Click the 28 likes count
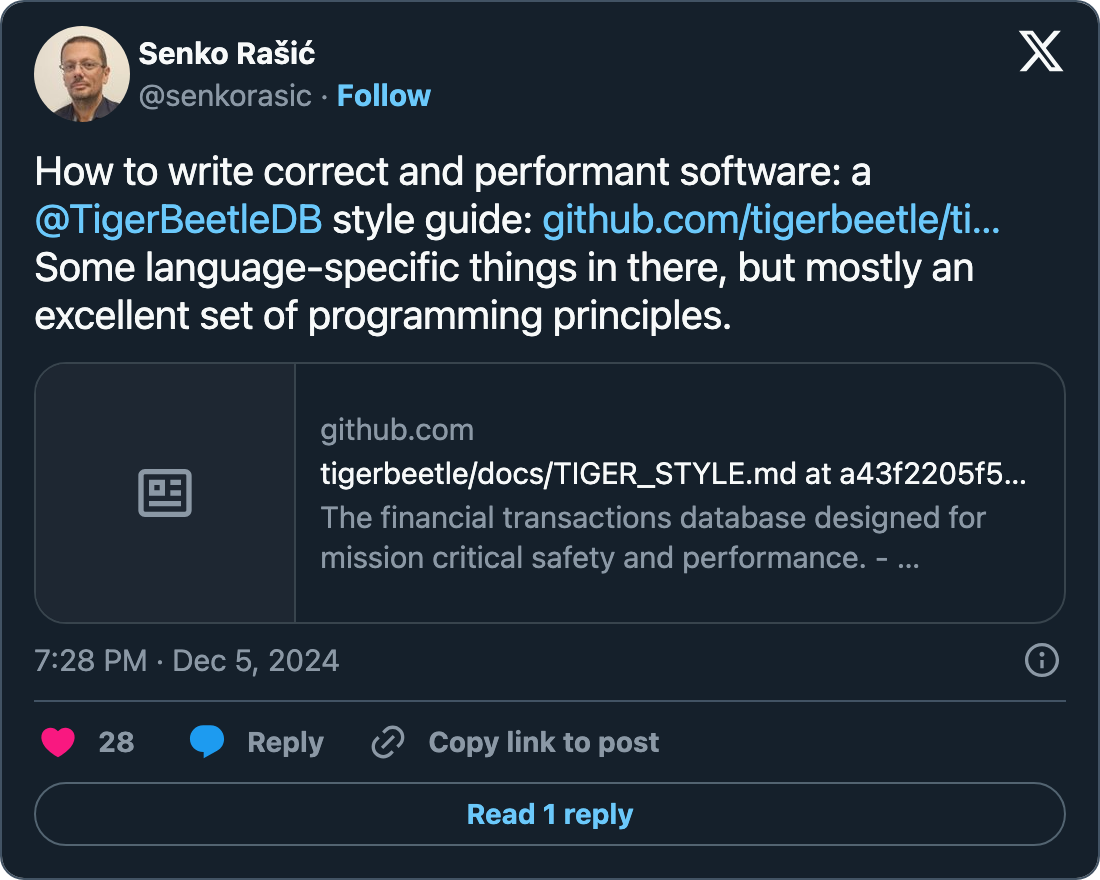 pos(116,742)
